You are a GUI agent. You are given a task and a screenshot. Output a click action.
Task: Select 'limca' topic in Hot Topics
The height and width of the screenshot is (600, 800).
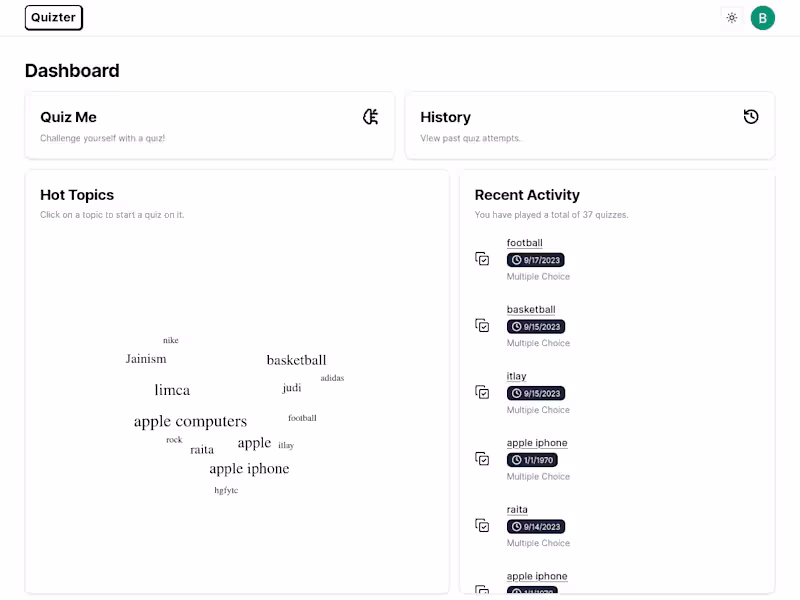(x=172, y=390)
